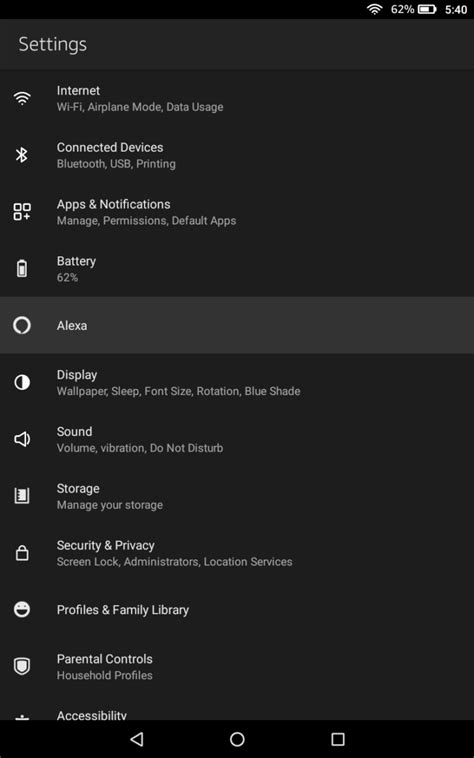Tap the Security & Privacy lock icon
Screen dimensions: 474x758
(22, 553)
